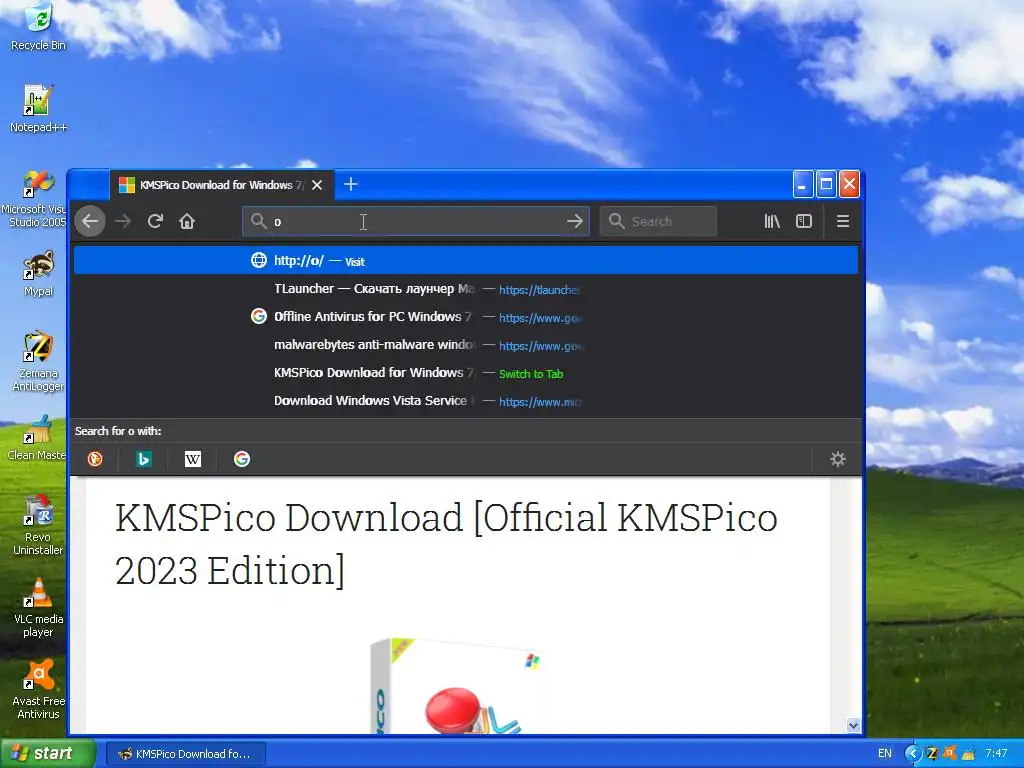Click the Go arrow in the address bar
Viewport: 1024px width, 768px height.
point(575,221)
